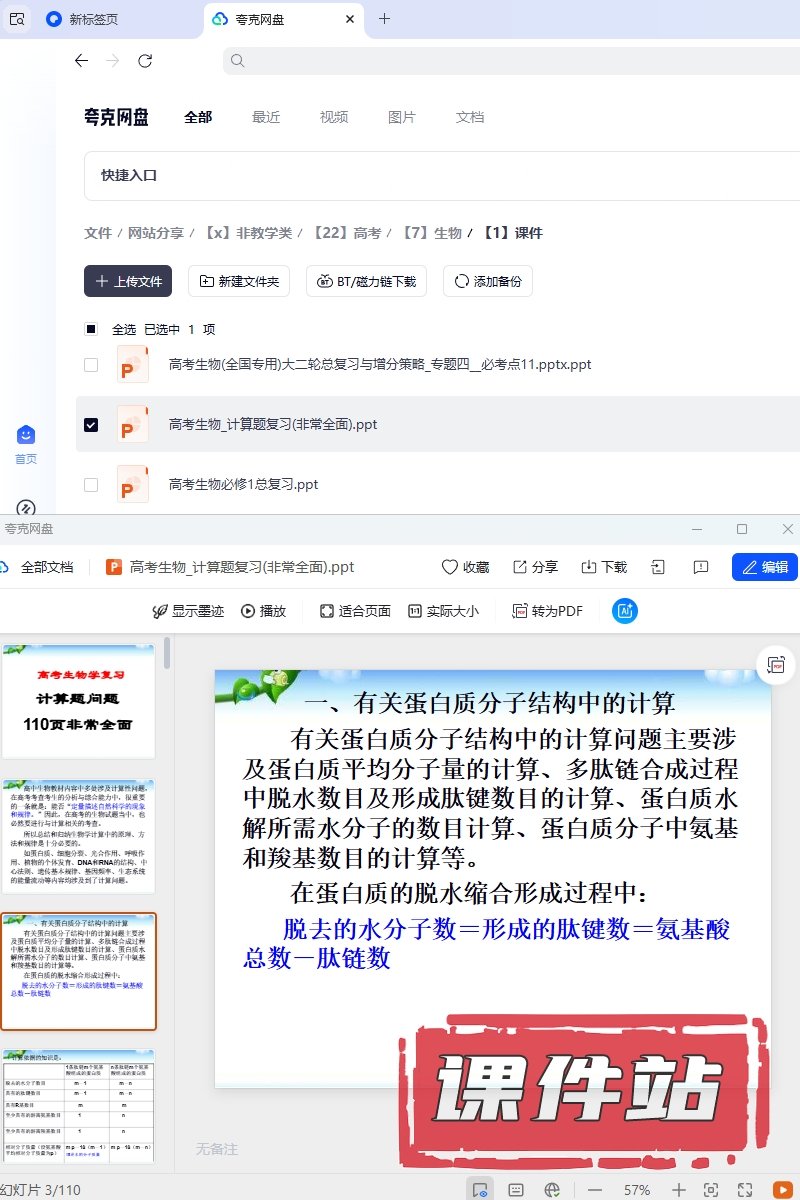Image resolution: width=800 pixels, height=1200 pixels.
Task: Select 适合页面 fit page view
Action: (355, 611)
